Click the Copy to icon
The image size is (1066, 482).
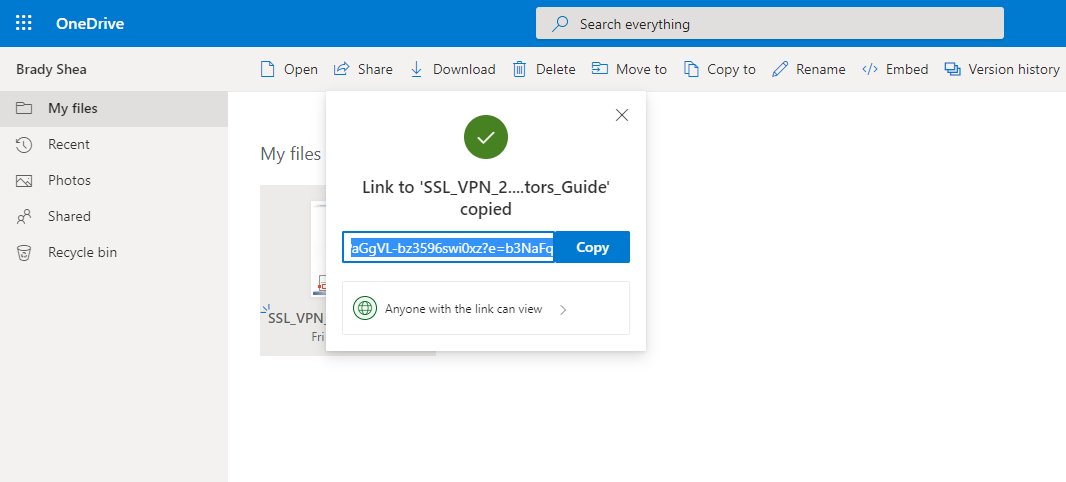691,69
